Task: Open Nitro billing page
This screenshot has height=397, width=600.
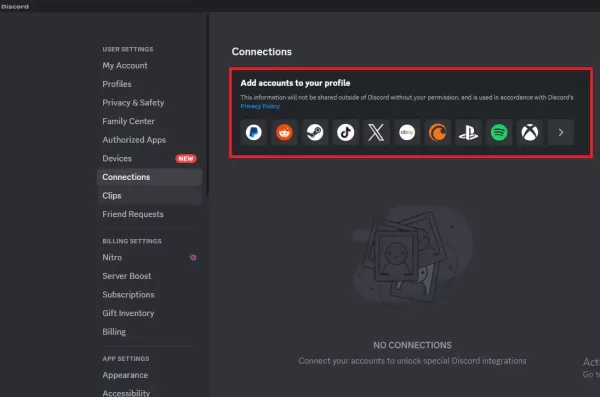Action: pos(150,257)
